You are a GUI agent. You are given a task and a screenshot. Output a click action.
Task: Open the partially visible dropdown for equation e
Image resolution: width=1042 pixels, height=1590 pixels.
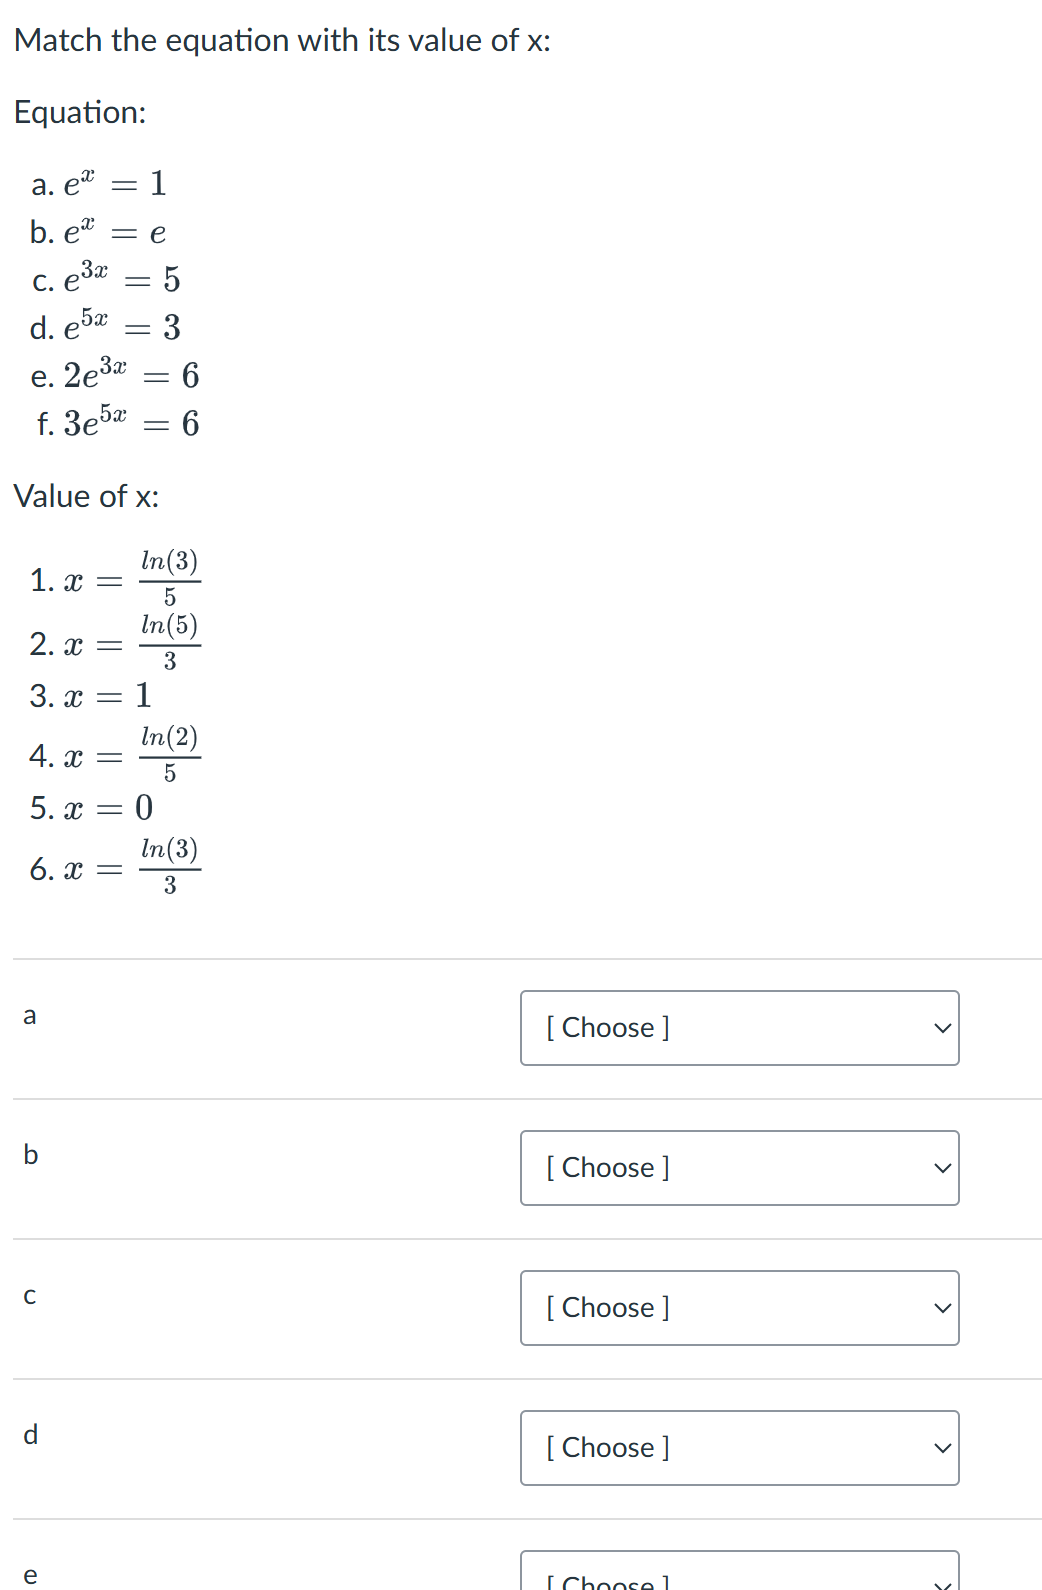[738, 1578]
